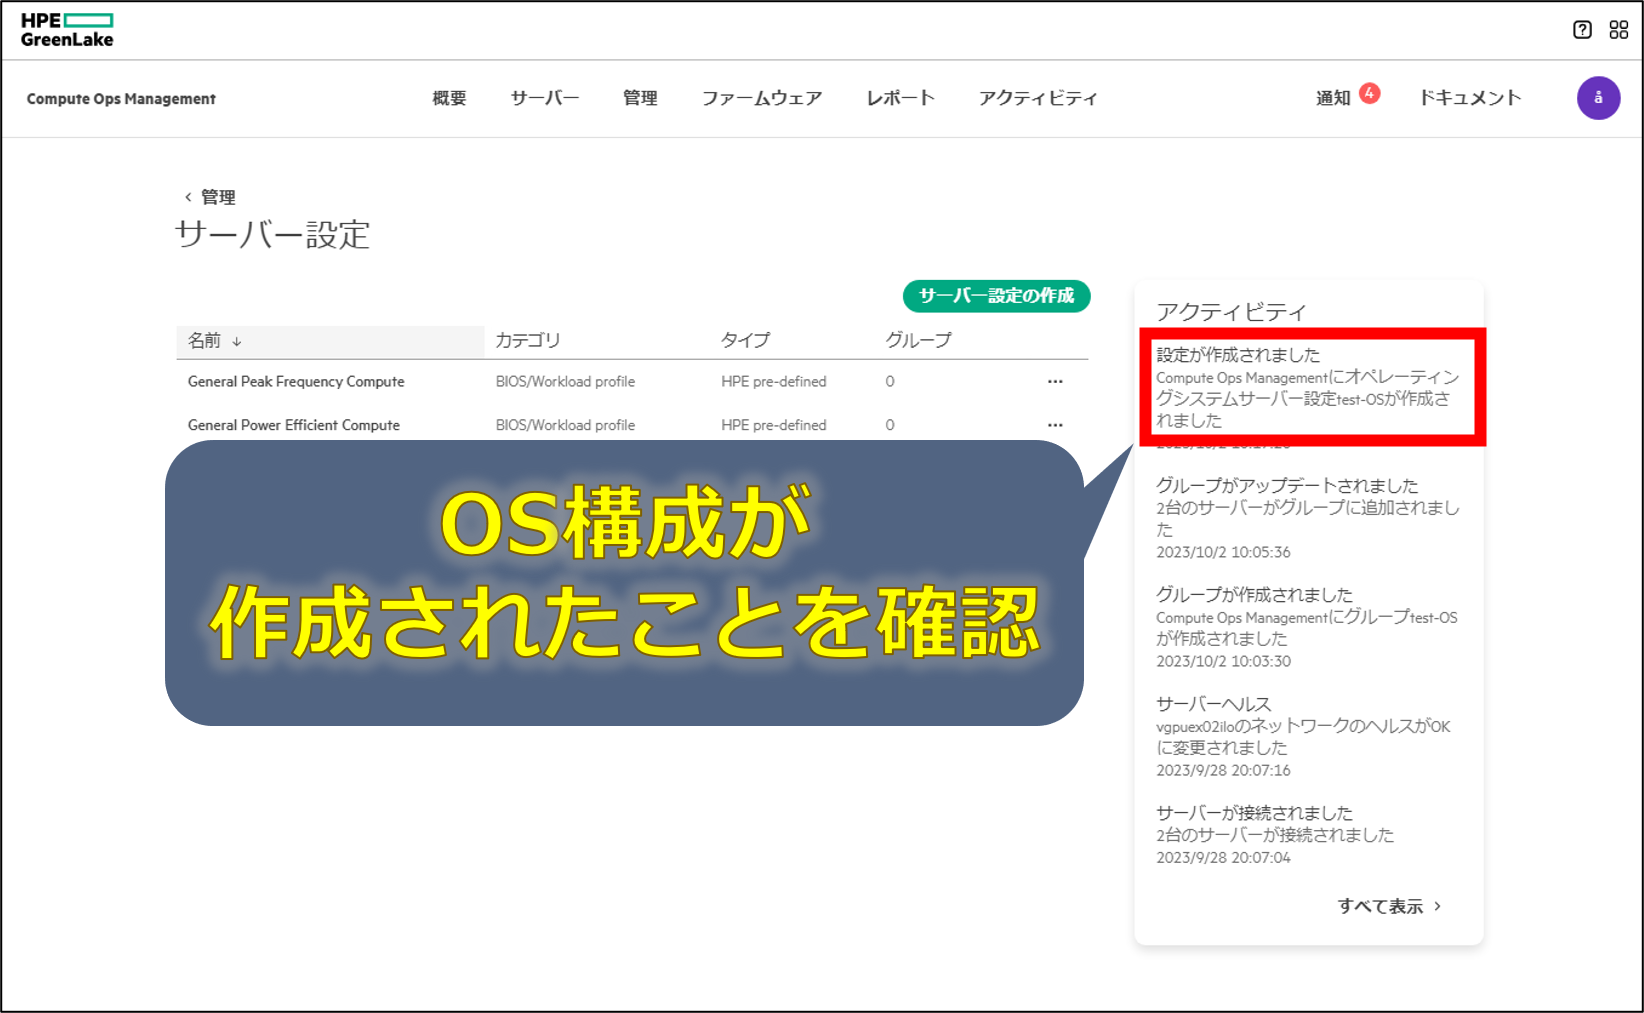Open the サーバーが接続されました activity entry
The width and height of the screenshot is (1644, 1013).
point(1275,835)
